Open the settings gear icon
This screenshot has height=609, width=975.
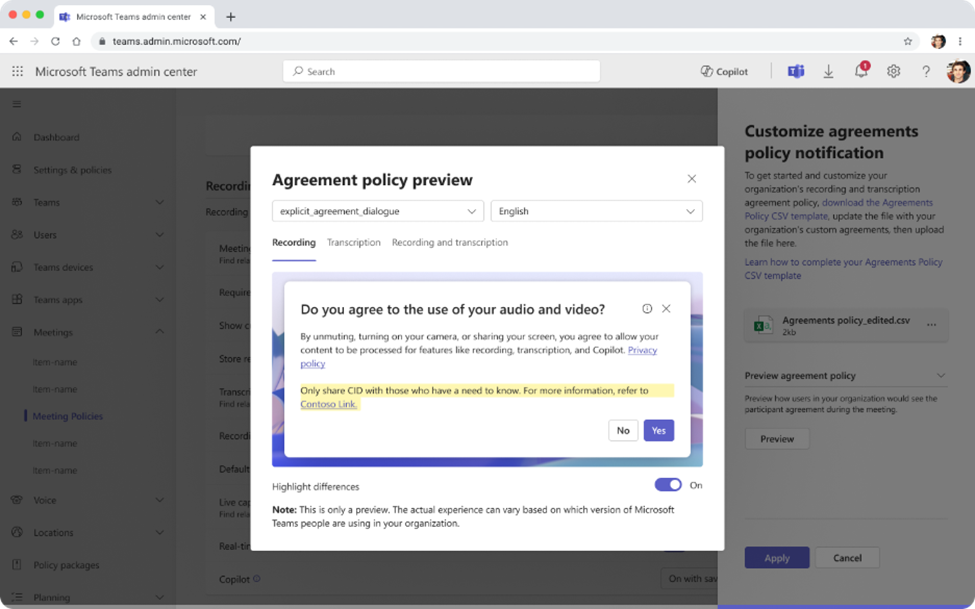(x=893, y=71)
